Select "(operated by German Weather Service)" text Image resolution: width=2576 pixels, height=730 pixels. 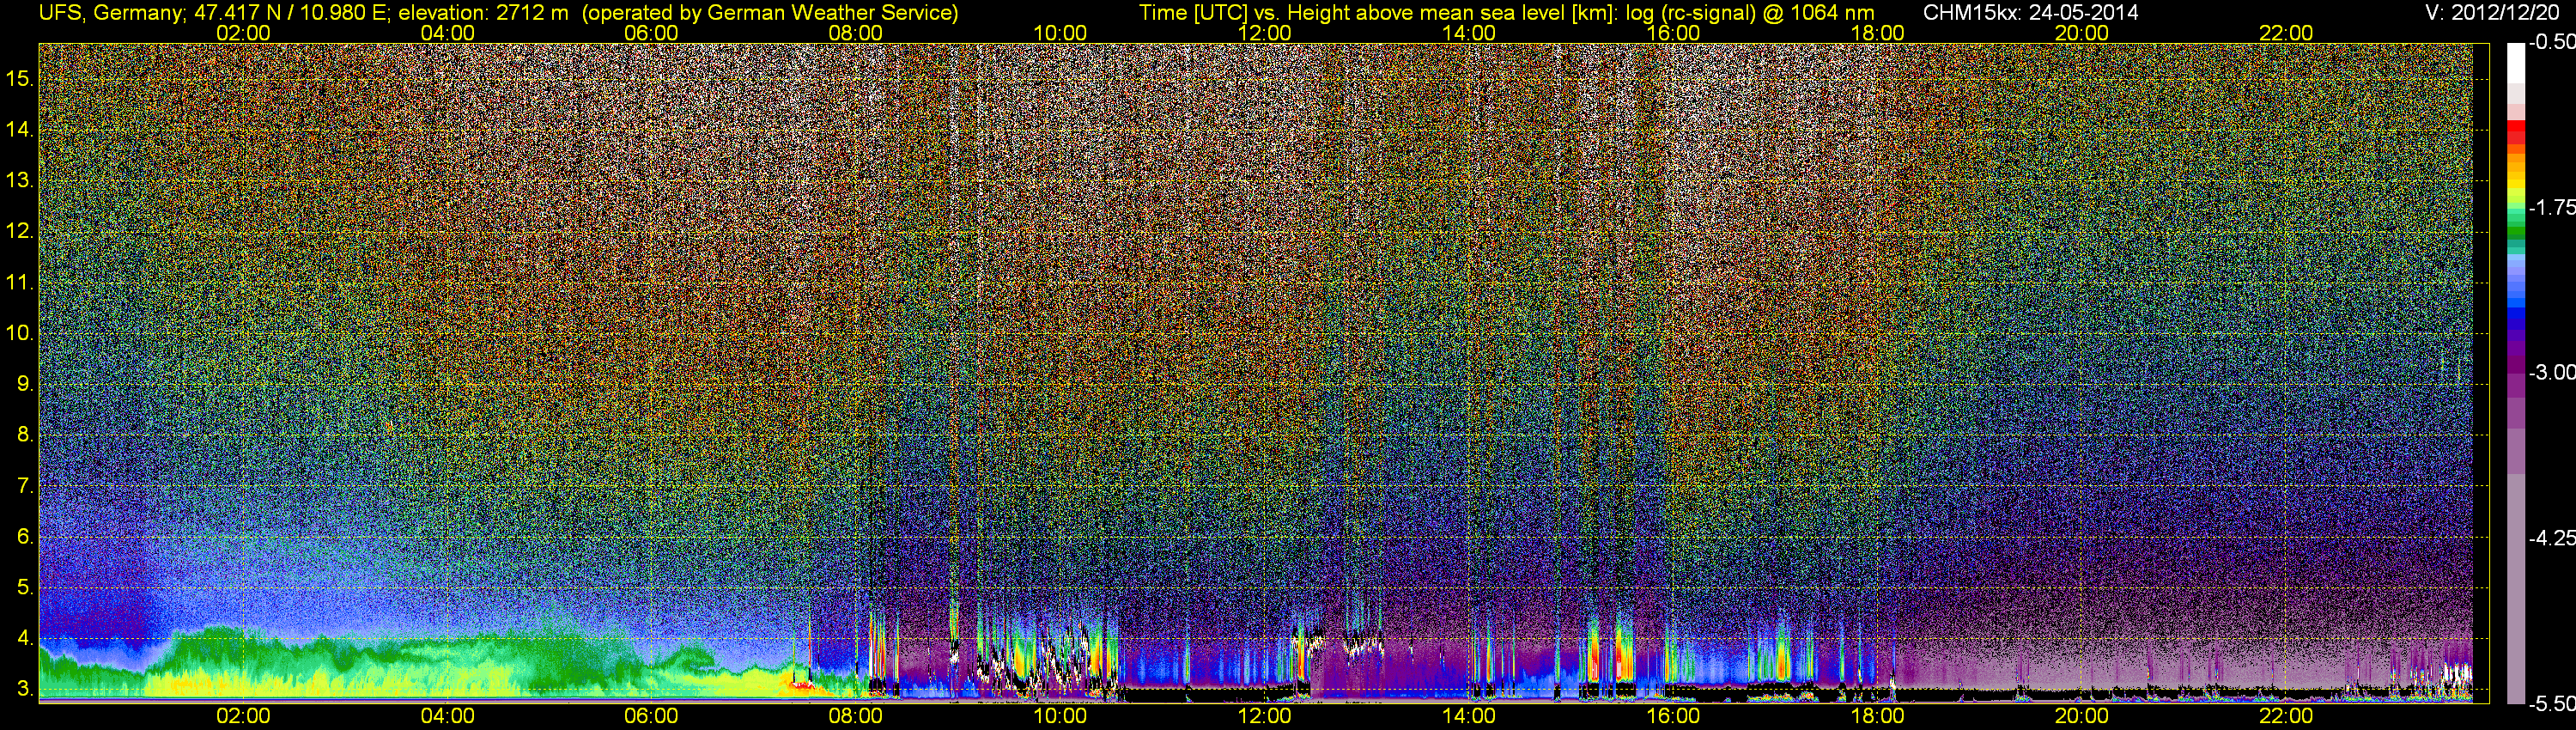(770, 13)
